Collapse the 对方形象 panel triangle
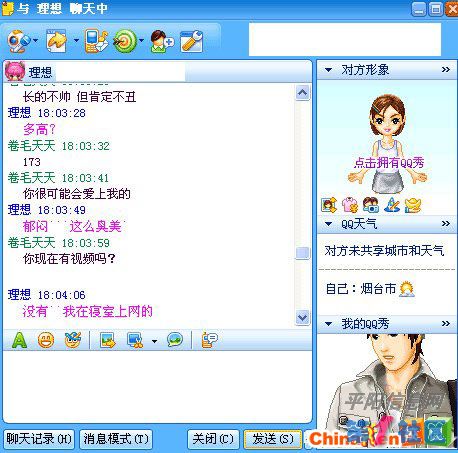 328,70
